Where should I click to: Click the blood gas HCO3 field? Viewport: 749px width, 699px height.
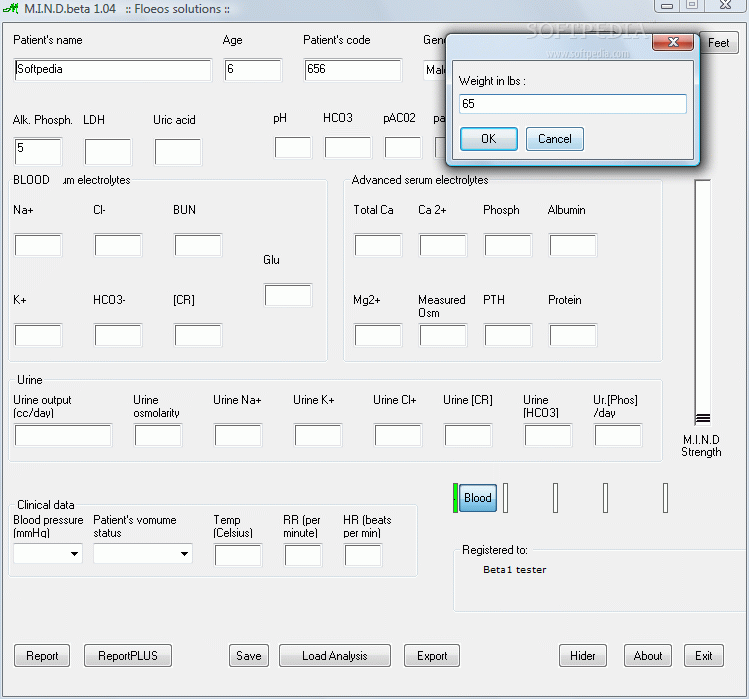(348, 147)
